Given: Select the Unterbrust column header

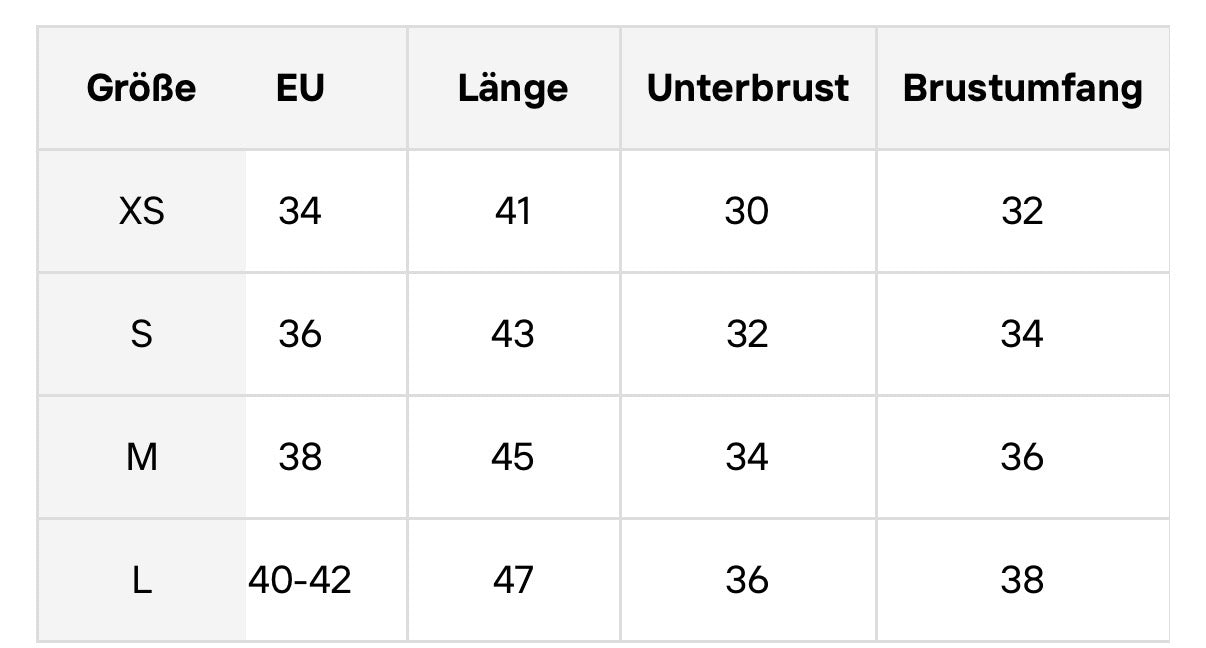Looking at the screenshot, I should (x=748, y=89).
